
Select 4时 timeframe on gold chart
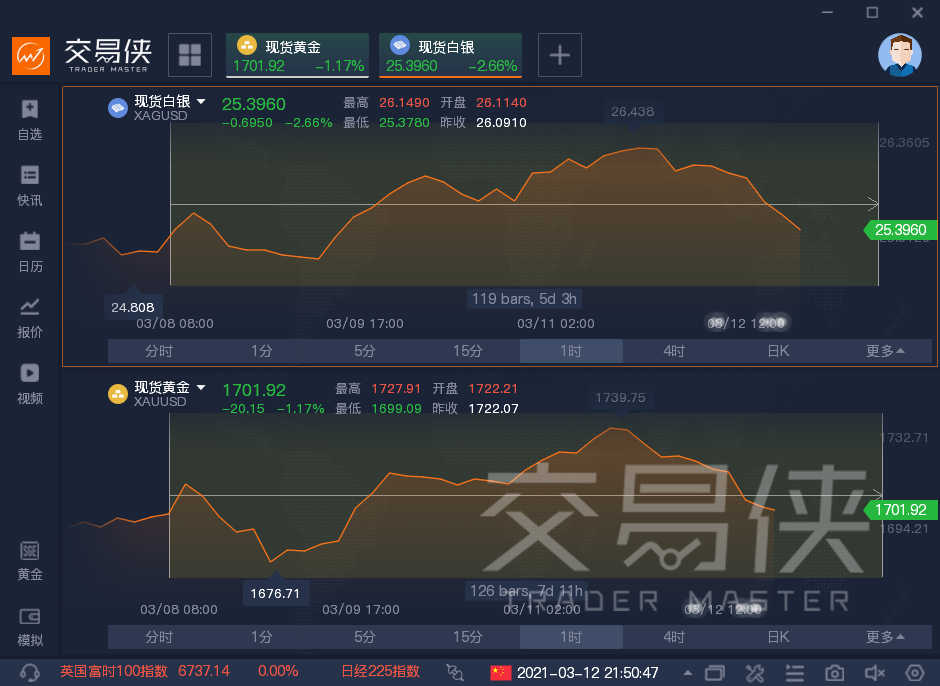[x=674, y=637]
